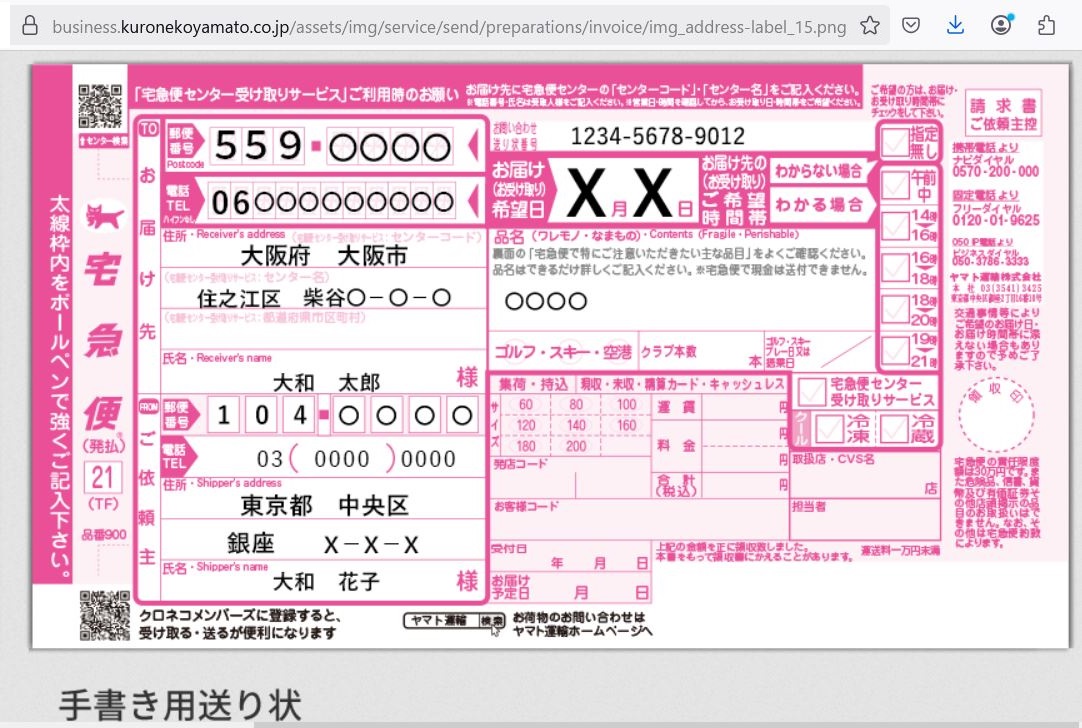This screenshot has width=1082, height=728.
Task: Click the QR code above センター検索
Action: [100, 106]
